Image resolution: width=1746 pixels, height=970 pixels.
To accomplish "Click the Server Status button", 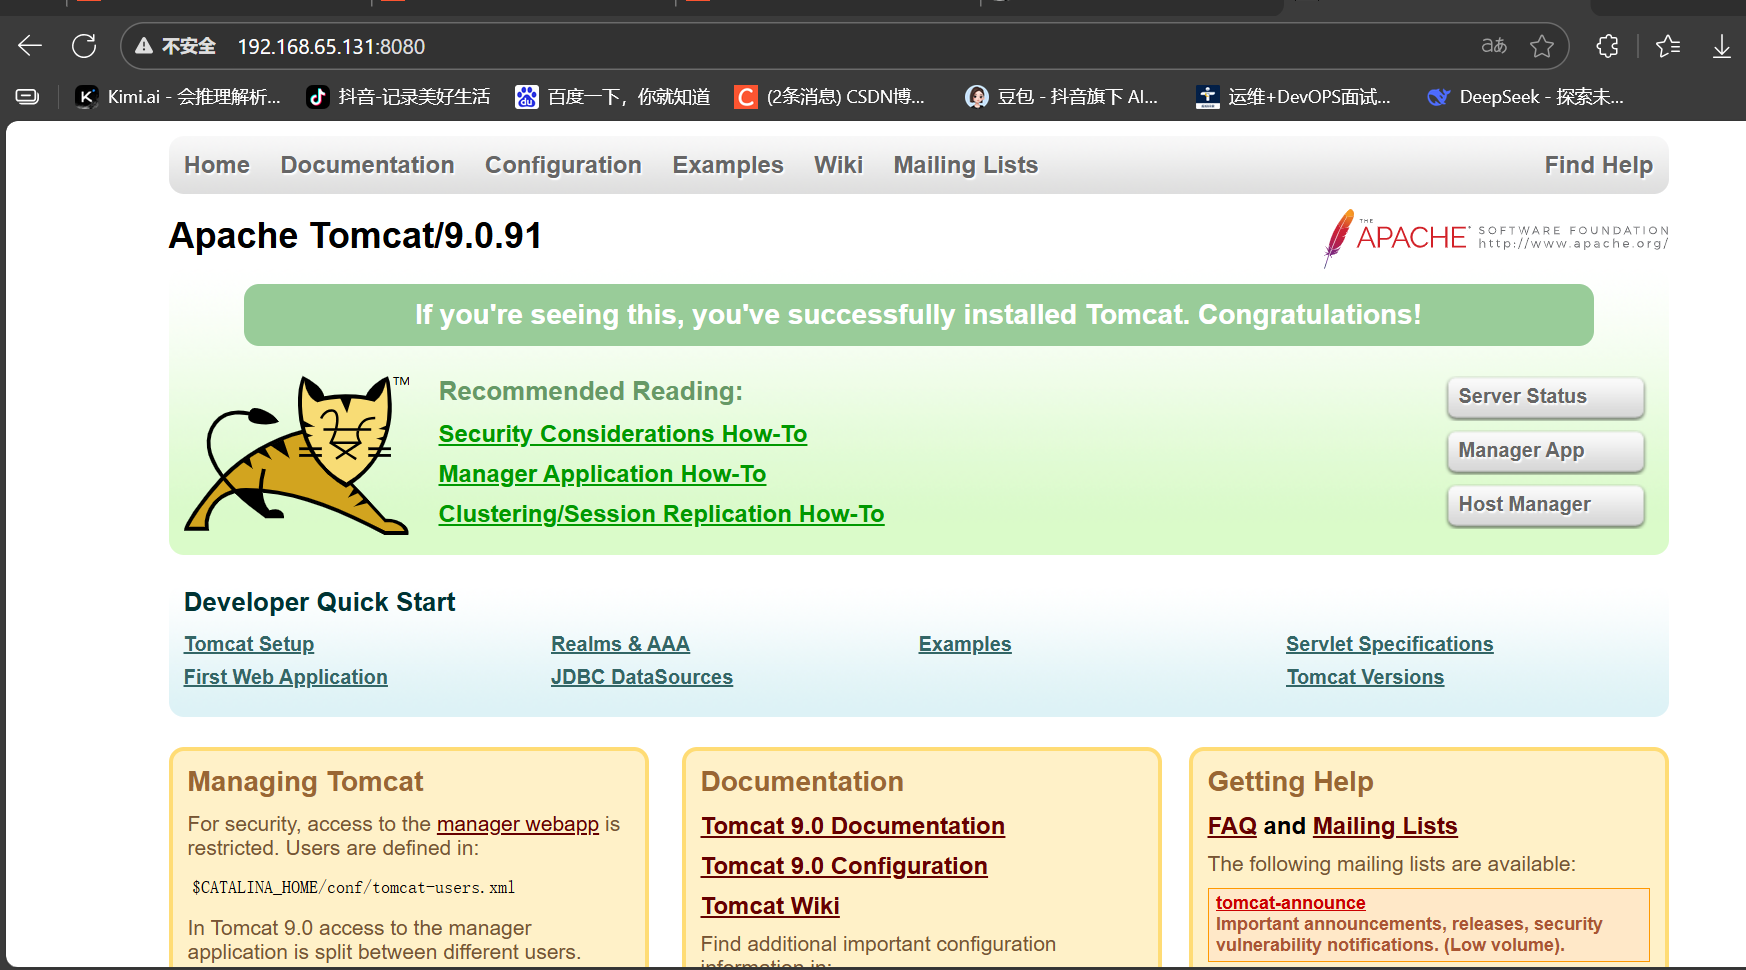I will coord(1545,397).
